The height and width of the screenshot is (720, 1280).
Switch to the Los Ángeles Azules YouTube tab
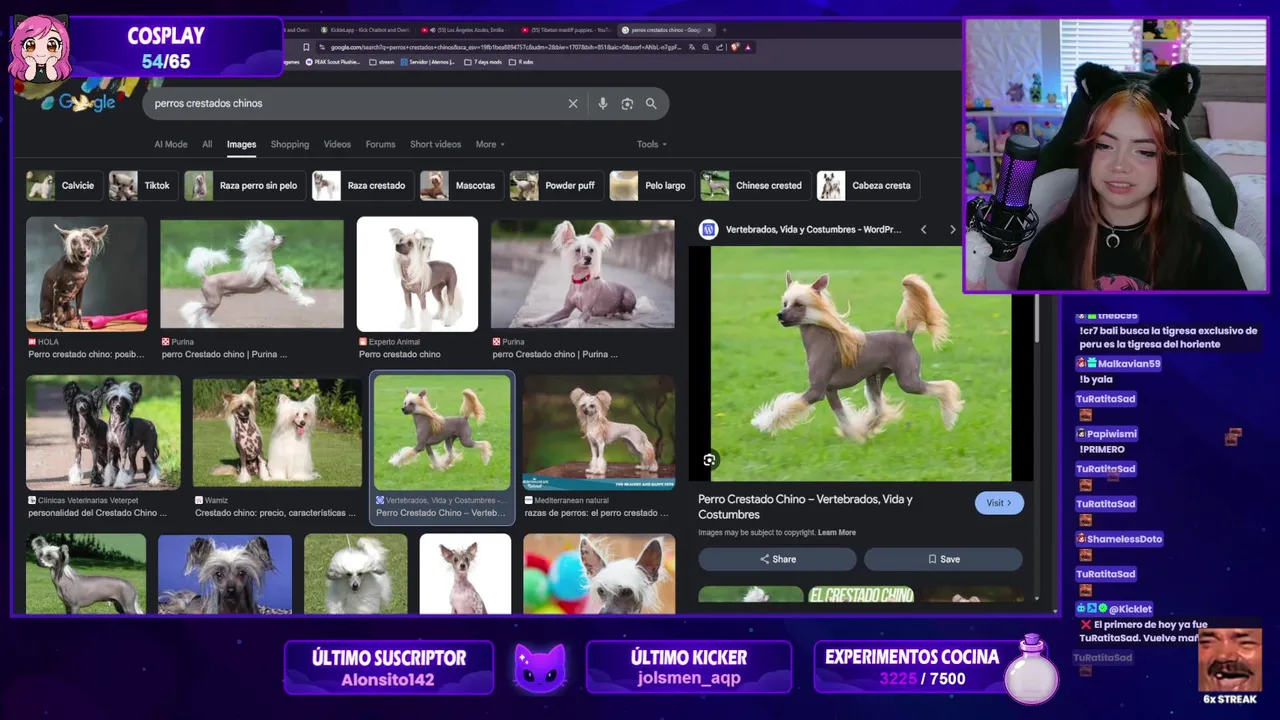464,30
